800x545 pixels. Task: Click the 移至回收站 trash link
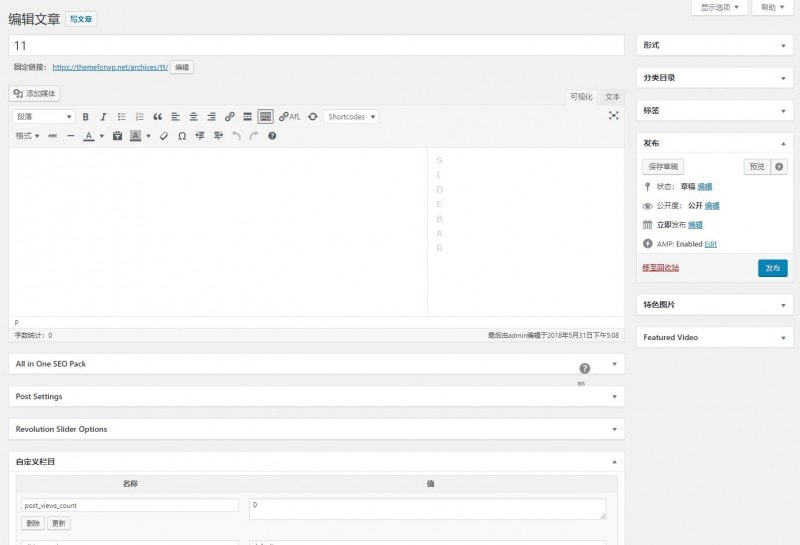(x=660, y=267)
